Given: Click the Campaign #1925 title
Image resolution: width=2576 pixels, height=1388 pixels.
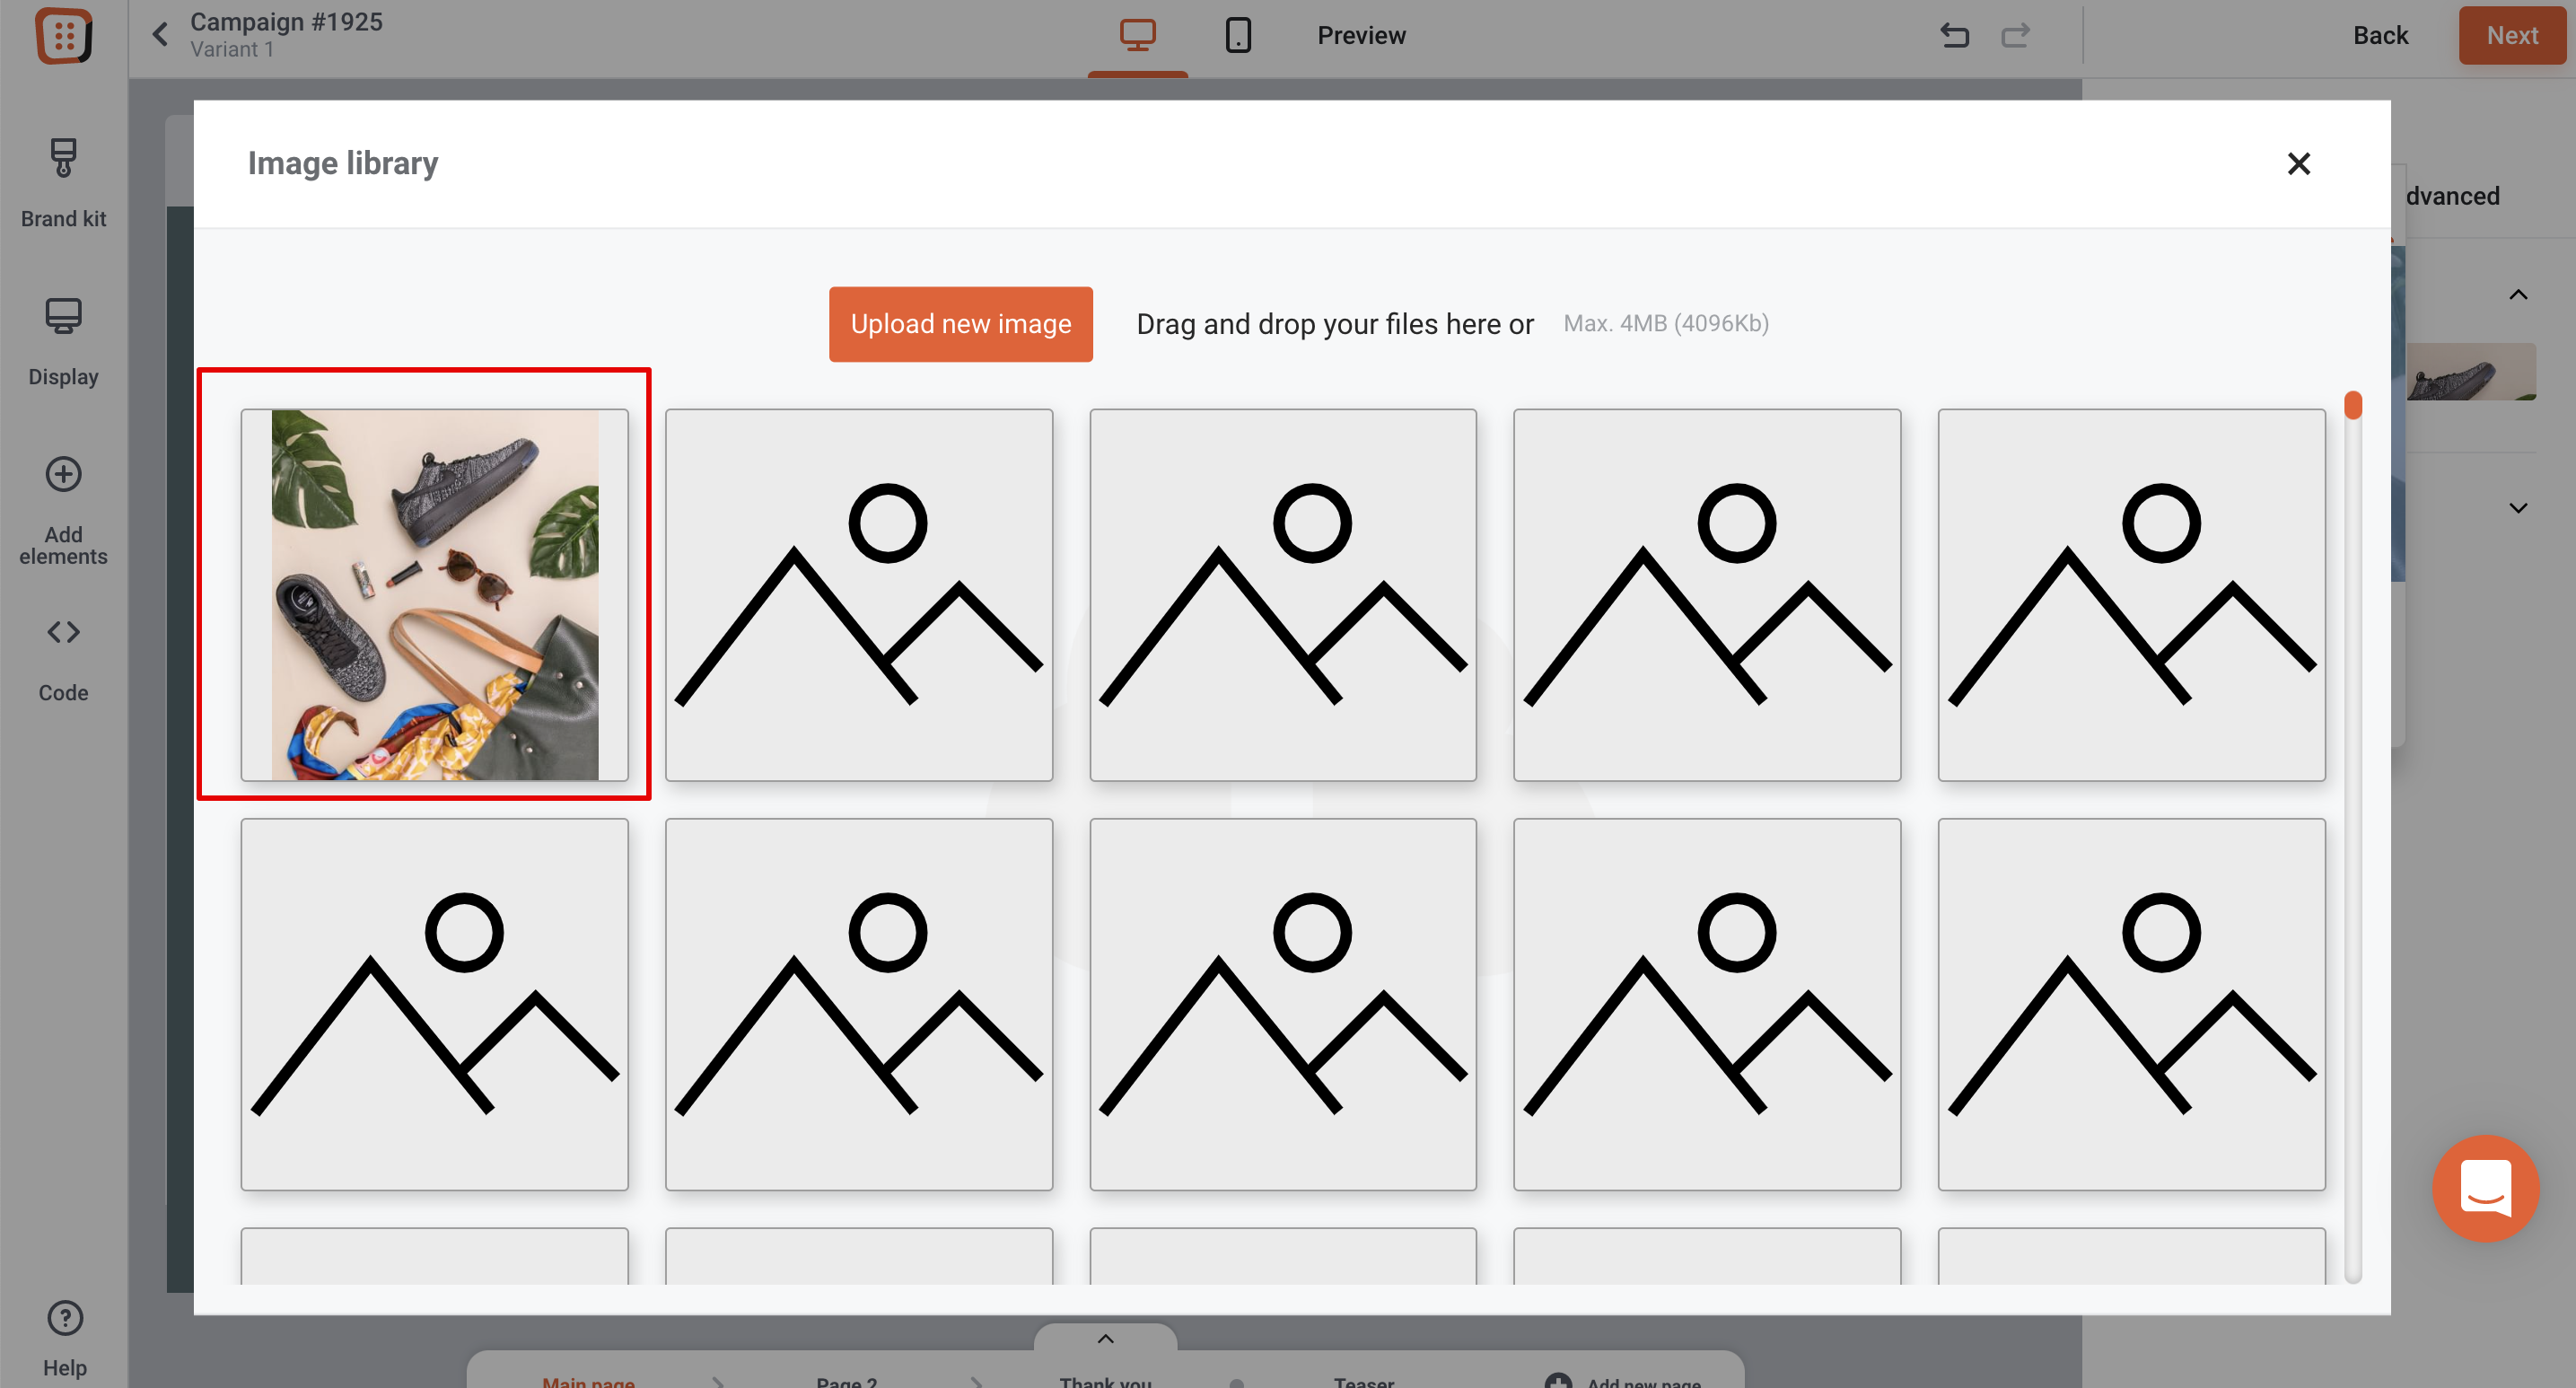Looking at the screenshot, I should click(x=286, y=22).
